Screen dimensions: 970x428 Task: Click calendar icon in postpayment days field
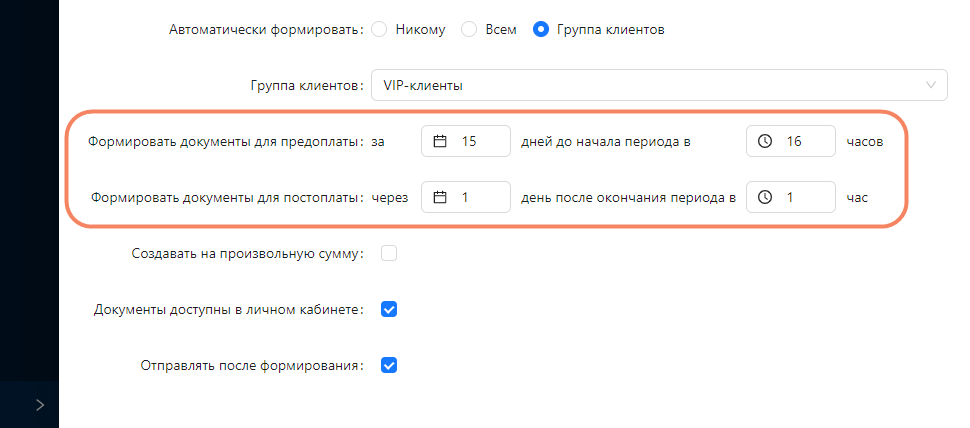(x=440, y=197)
